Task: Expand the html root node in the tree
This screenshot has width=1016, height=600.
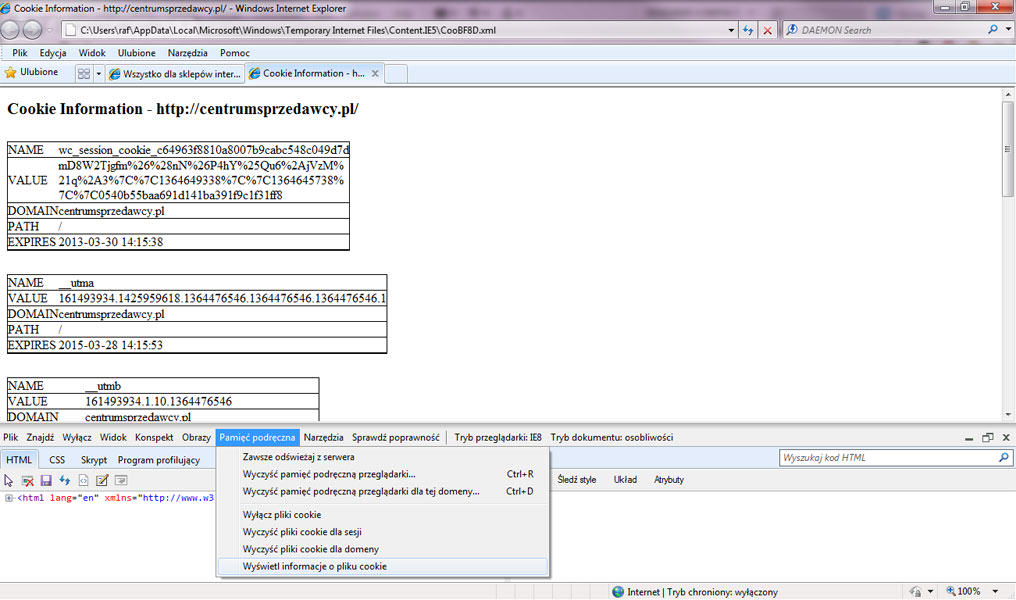Action: click(x=9, y=498)
